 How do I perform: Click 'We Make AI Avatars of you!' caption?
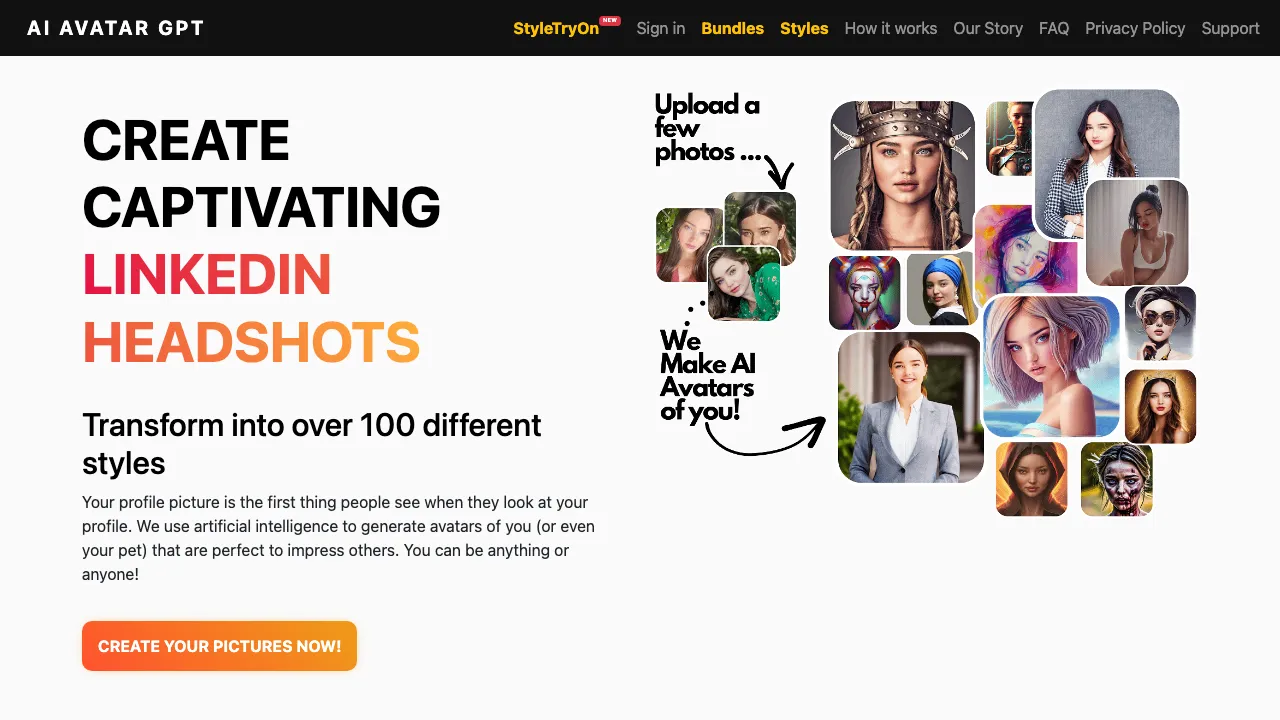tap(707, 376)
